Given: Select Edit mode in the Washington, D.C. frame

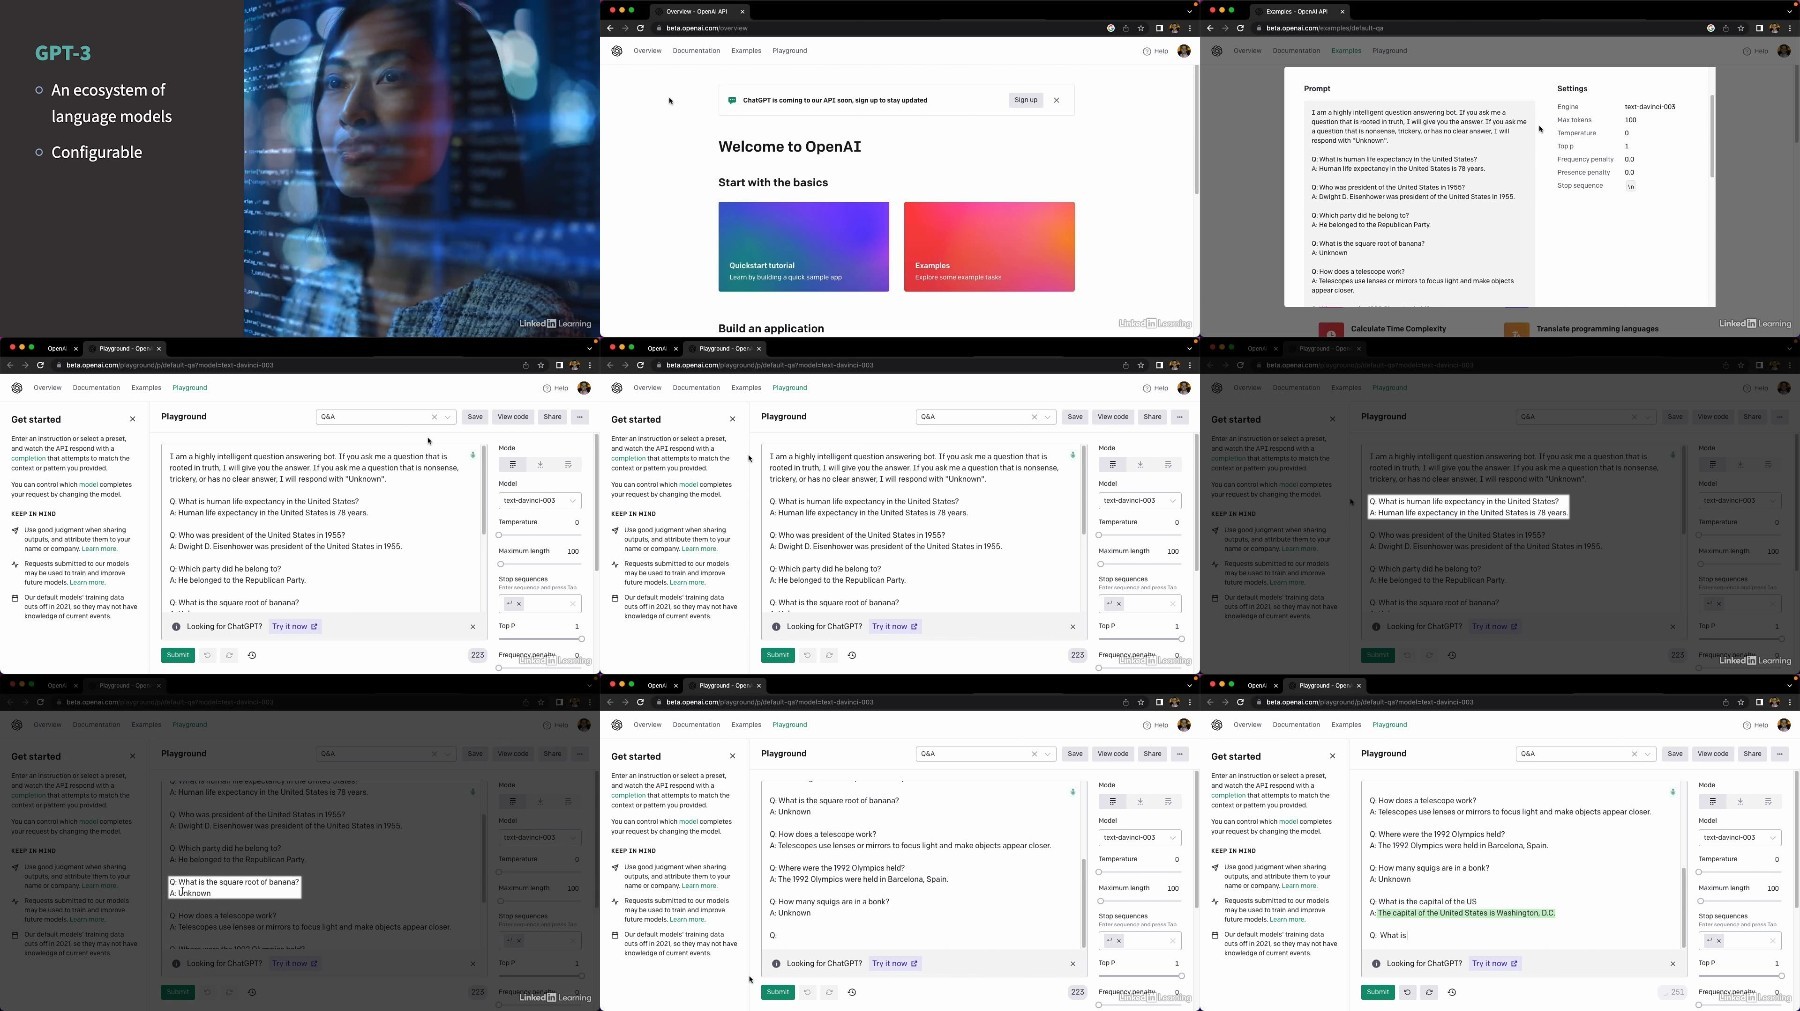Looking at the screenshot, I should (x=1768, y=801).
